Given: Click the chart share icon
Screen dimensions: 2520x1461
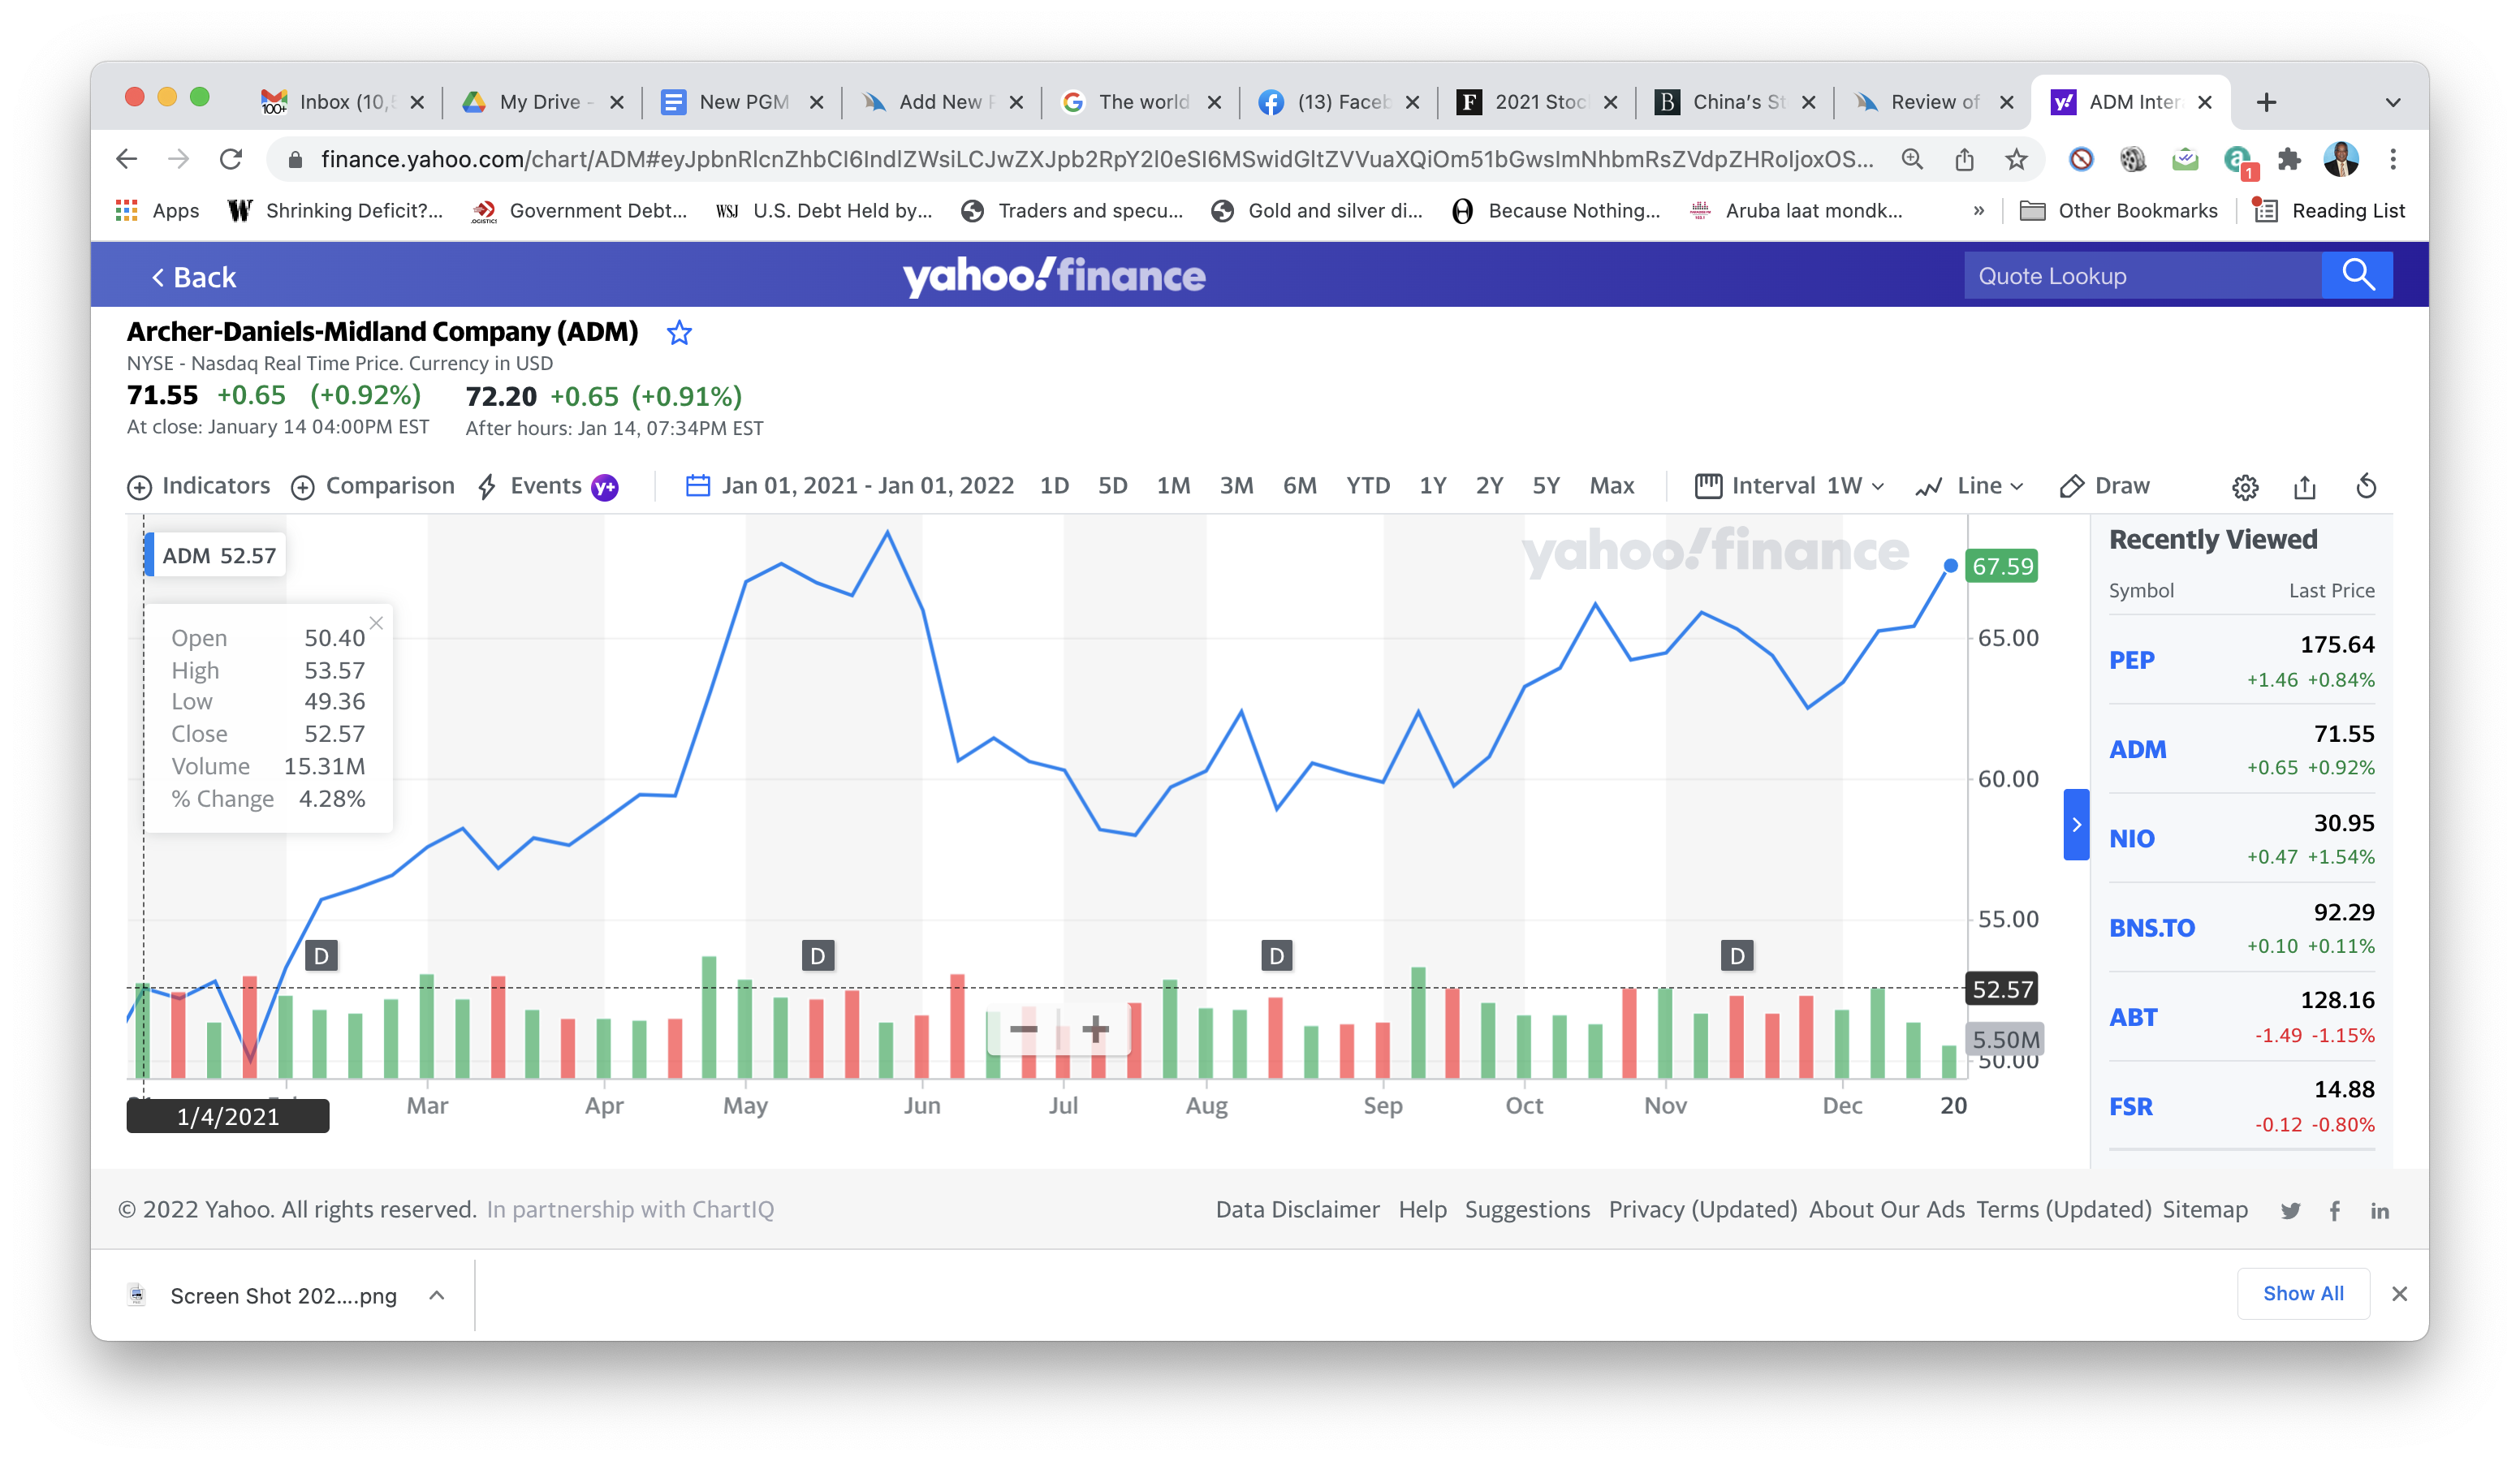Looking at the screenshot, I should tap(2304, 487).
